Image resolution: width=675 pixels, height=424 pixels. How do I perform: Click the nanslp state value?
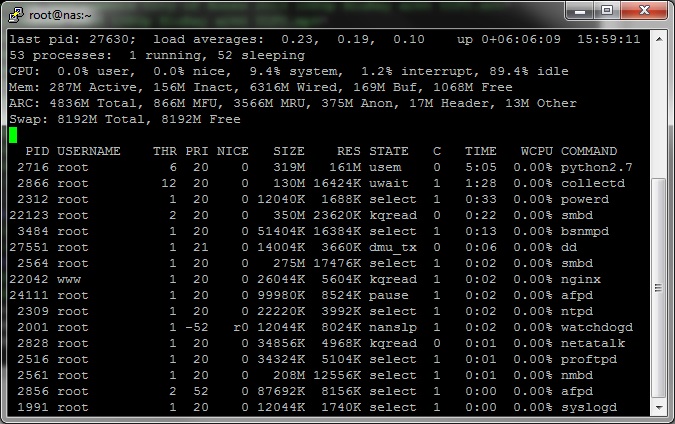(x=393, y=327)
